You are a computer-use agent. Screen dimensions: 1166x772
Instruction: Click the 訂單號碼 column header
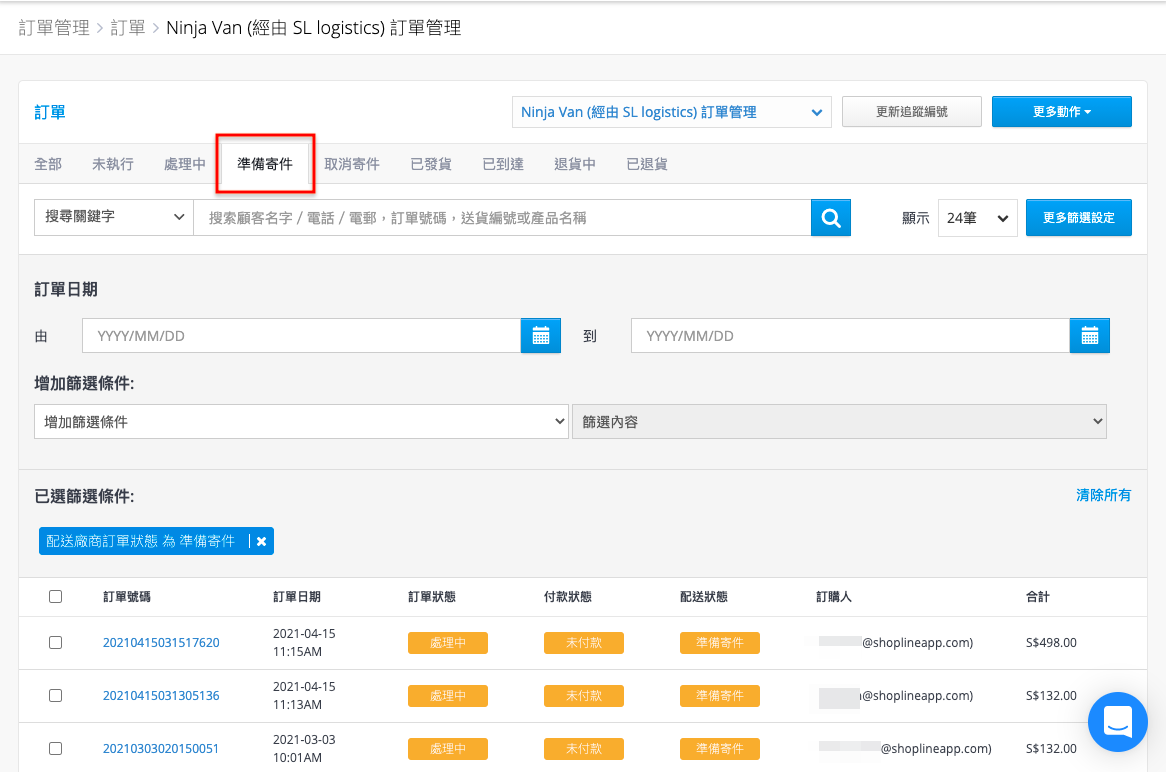(127, 596)
